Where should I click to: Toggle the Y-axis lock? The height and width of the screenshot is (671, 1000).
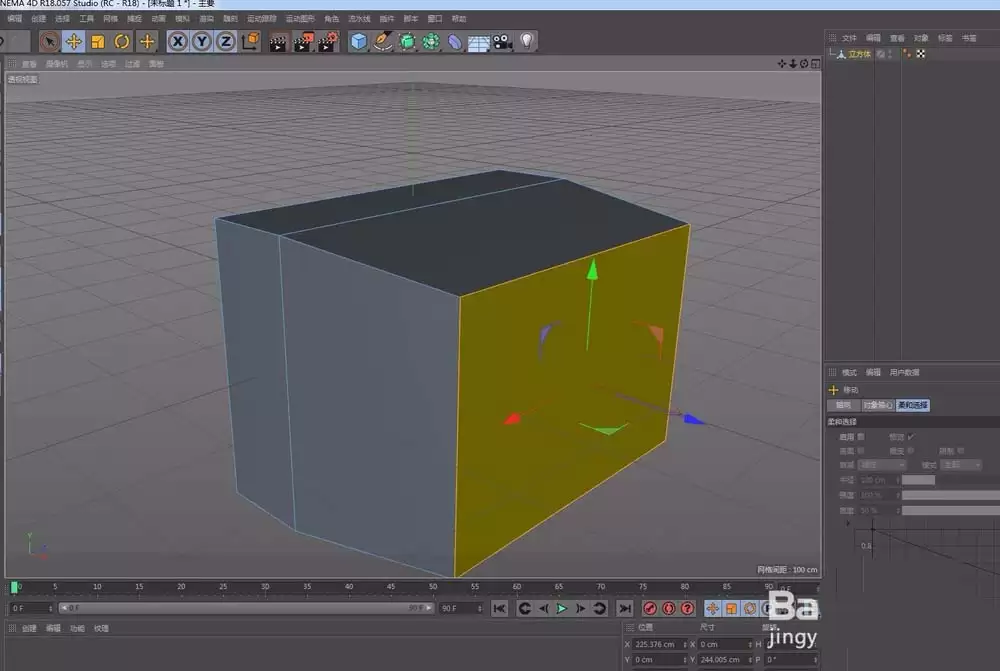point(201,41)
